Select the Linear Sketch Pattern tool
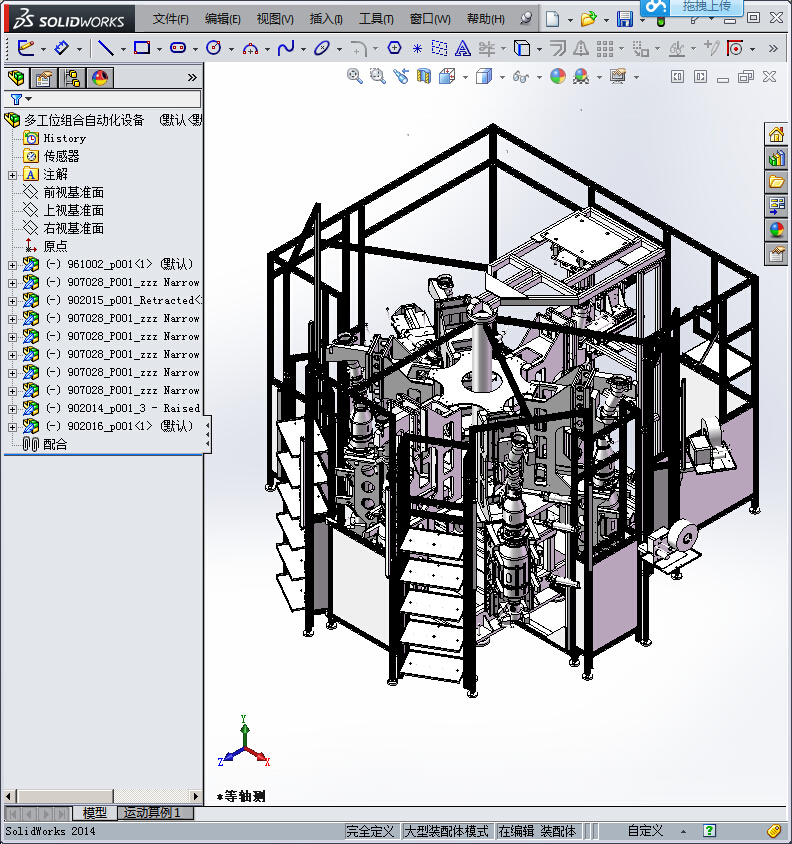 coord(605,49)
